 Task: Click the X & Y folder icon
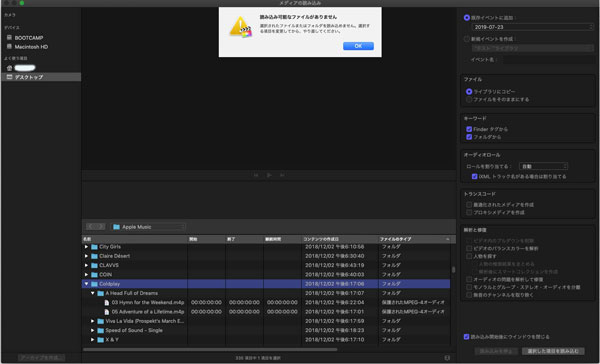[101, 340]
